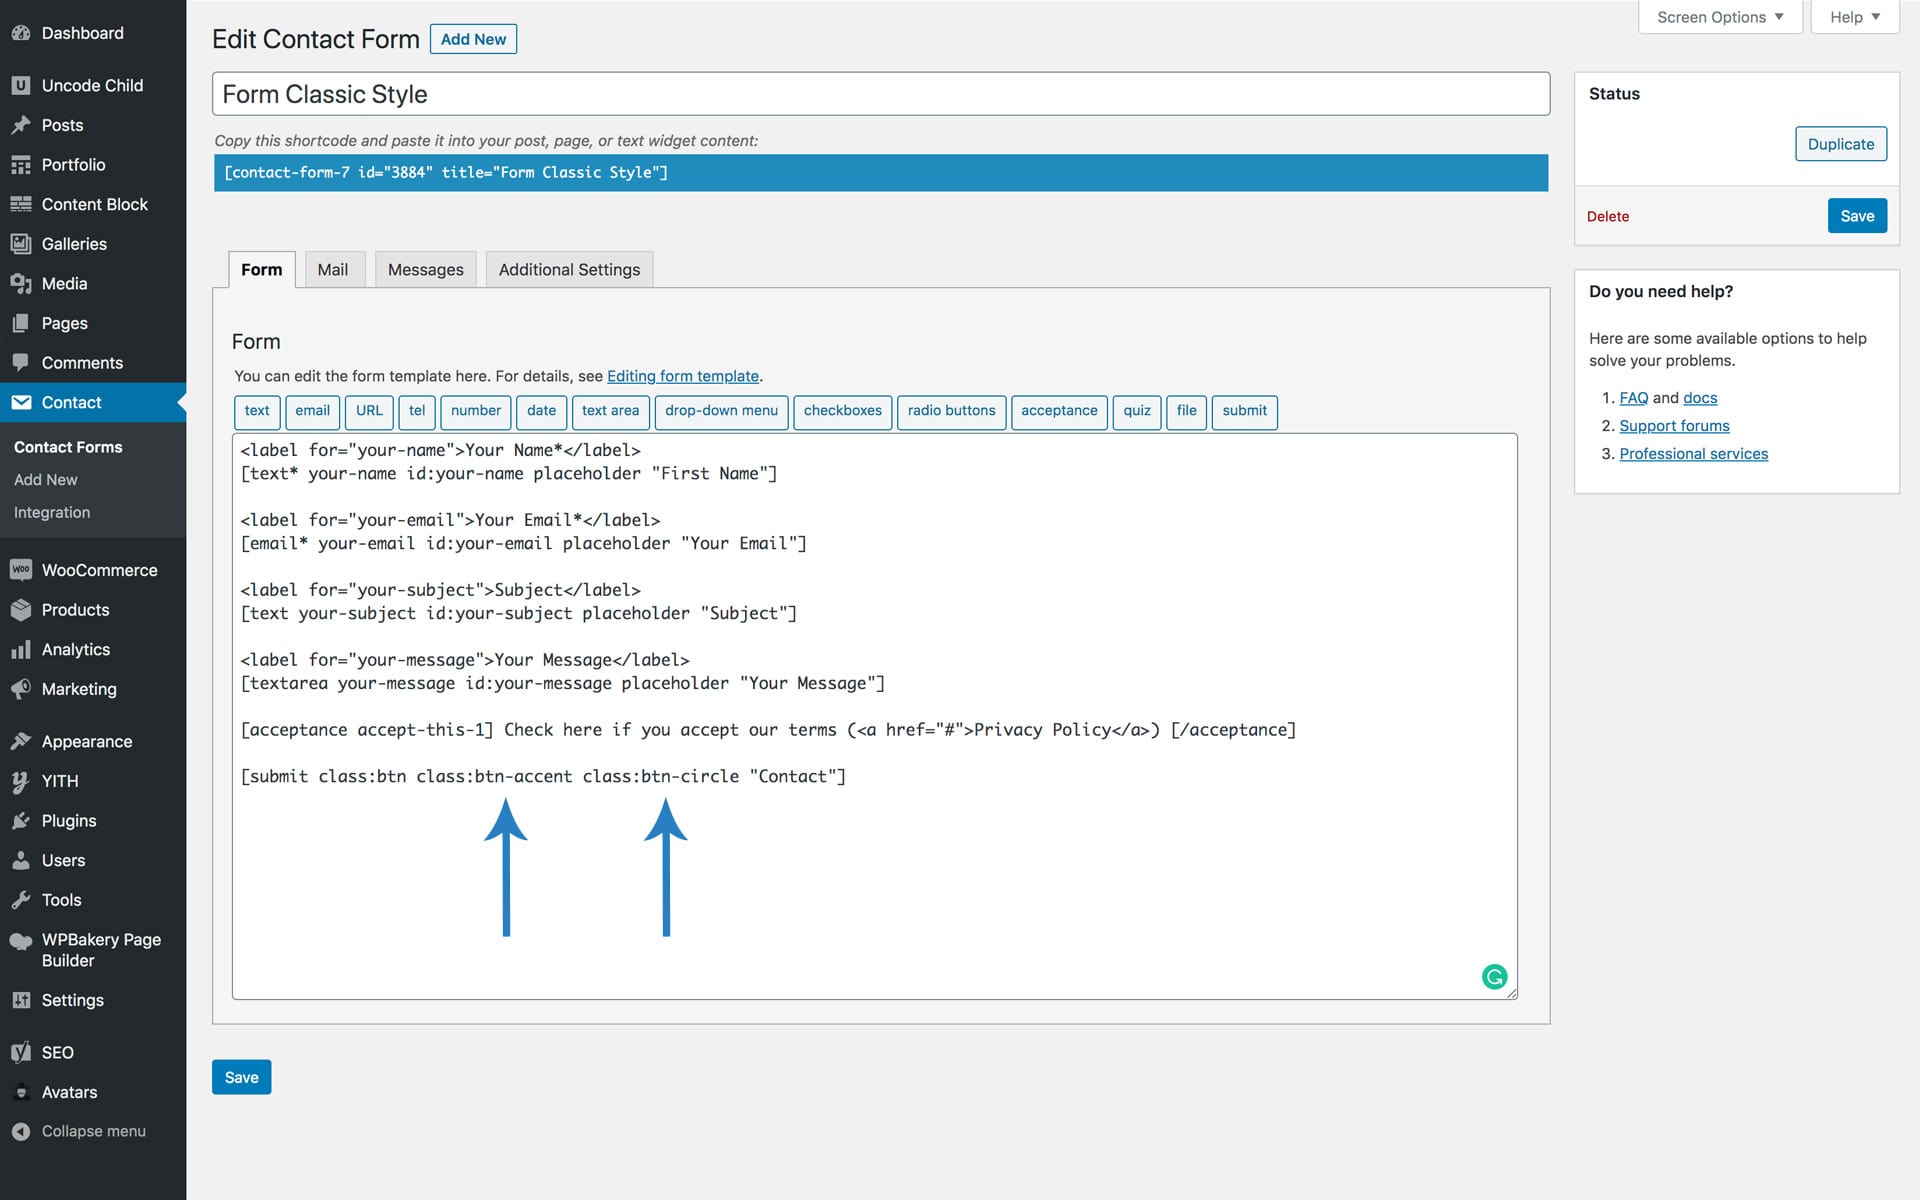Click the Marketing megaphone icon
1920x1200 pixels.
tap(21, 689)
